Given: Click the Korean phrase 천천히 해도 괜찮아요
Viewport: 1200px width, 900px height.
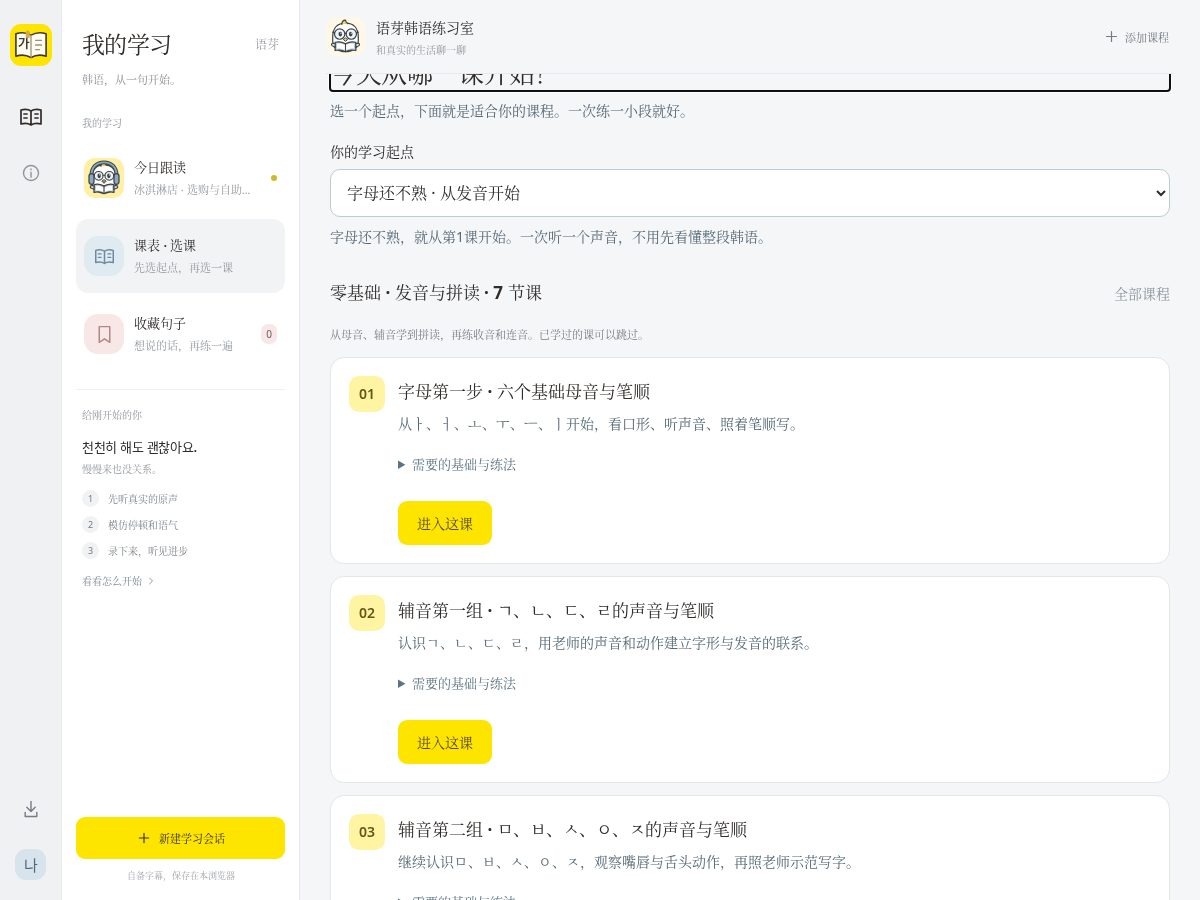Looking at the screenshot, I should [140, 447].
